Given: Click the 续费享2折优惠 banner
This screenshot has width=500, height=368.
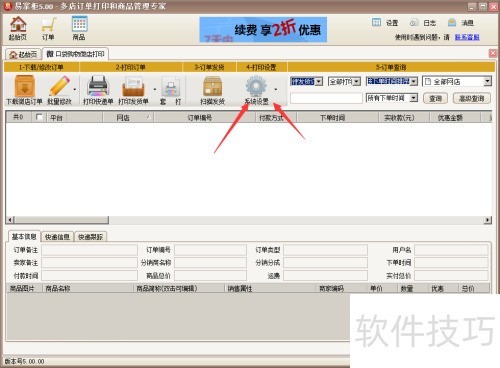Looking at the screenshot, I should tap(263, 30).
